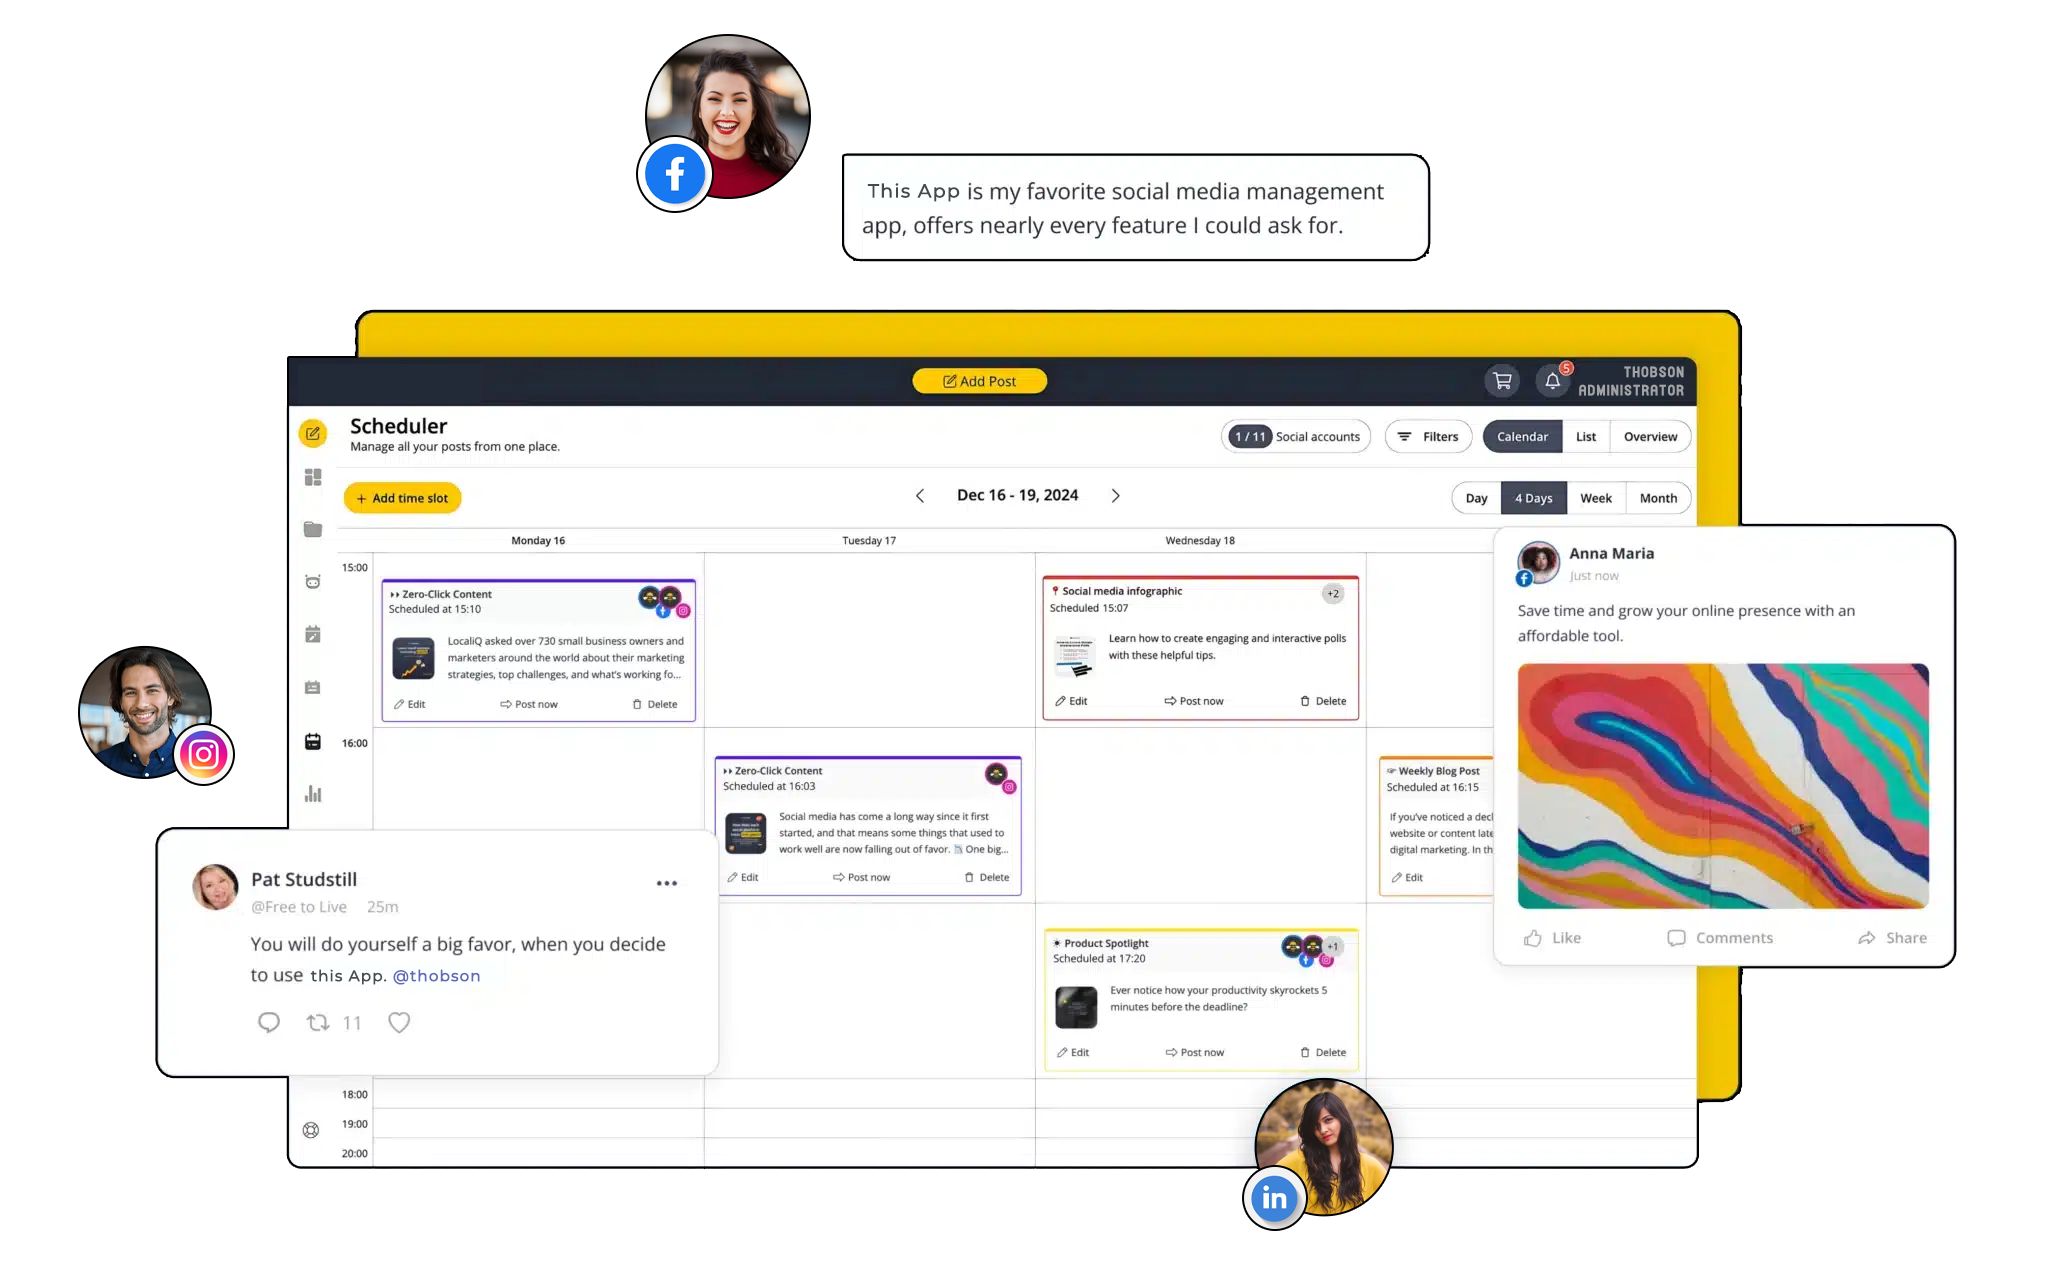This screenshot has width=2048, height=1261.
Task: Open the shopping cart icon
Action: point(1502,381)
